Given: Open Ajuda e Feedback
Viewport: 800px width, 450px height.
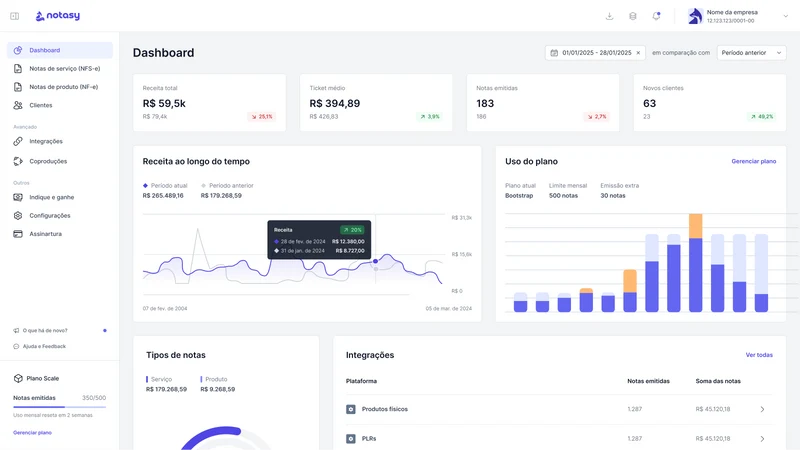Looking at the screenshot, I should (44, 346).
